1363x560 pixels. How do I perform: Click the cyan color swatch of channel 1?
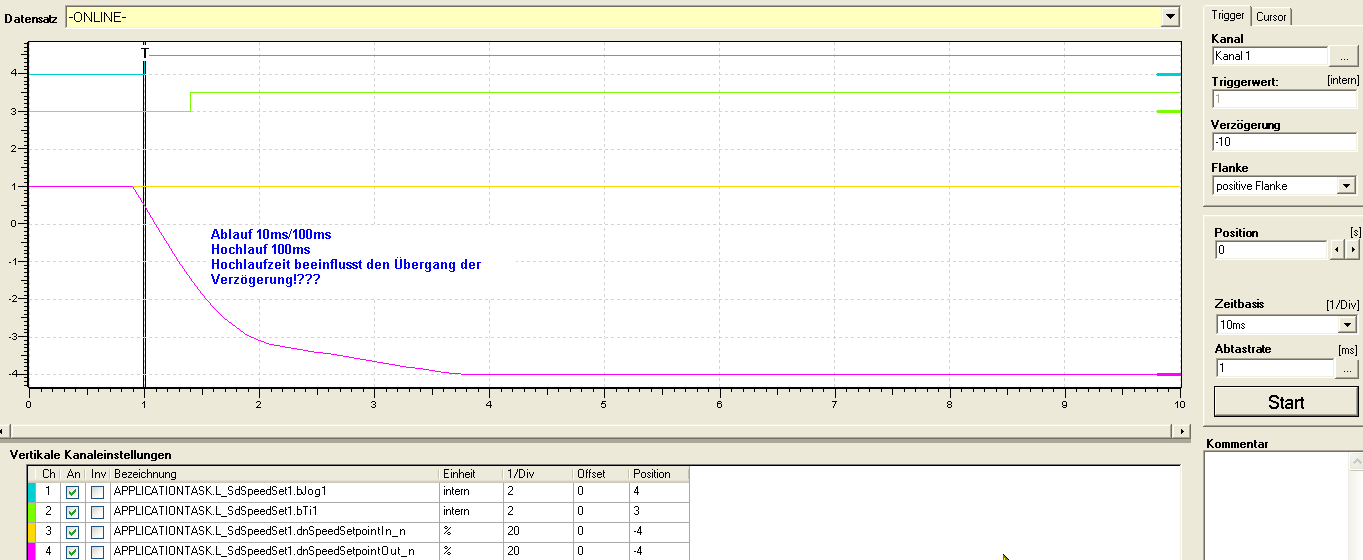[x=32, y=492]
